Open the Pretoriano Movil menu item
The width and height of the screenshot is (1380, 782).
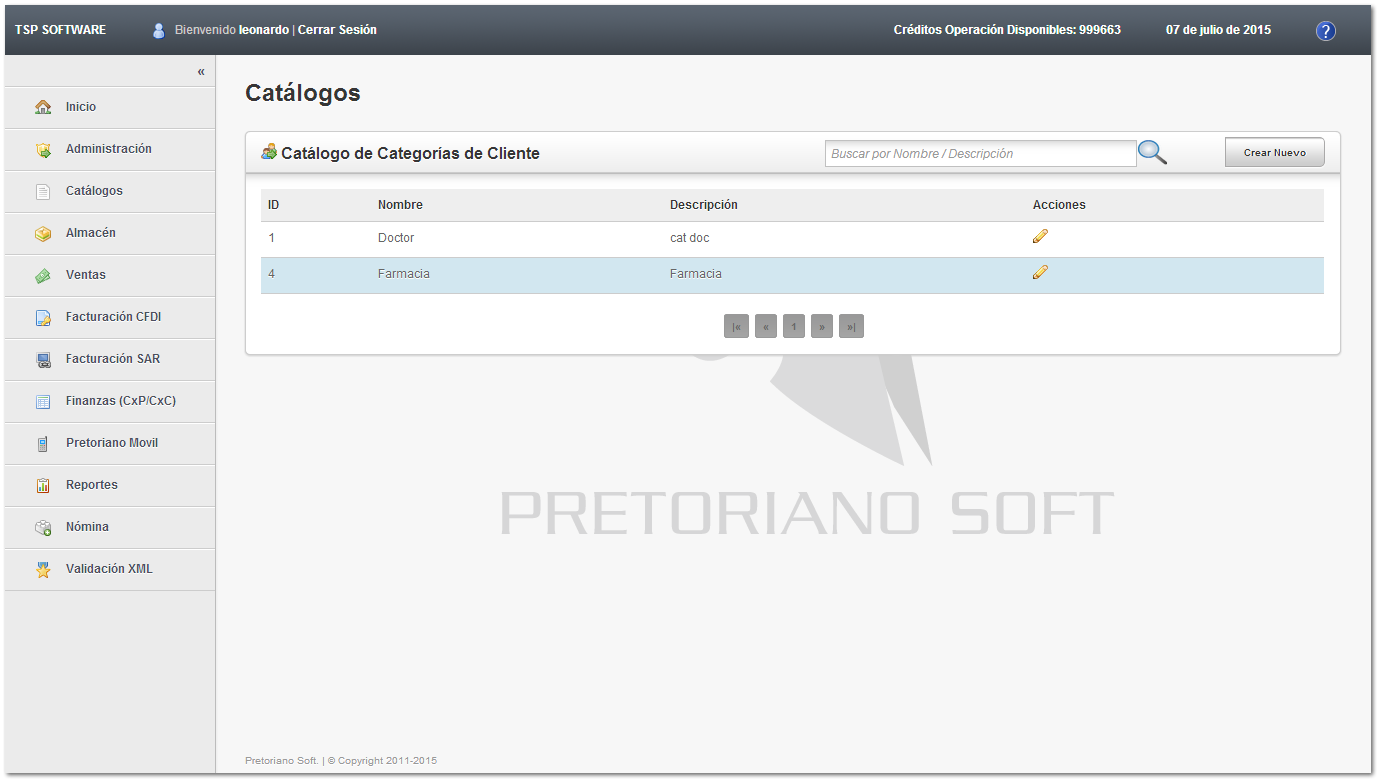110,443
